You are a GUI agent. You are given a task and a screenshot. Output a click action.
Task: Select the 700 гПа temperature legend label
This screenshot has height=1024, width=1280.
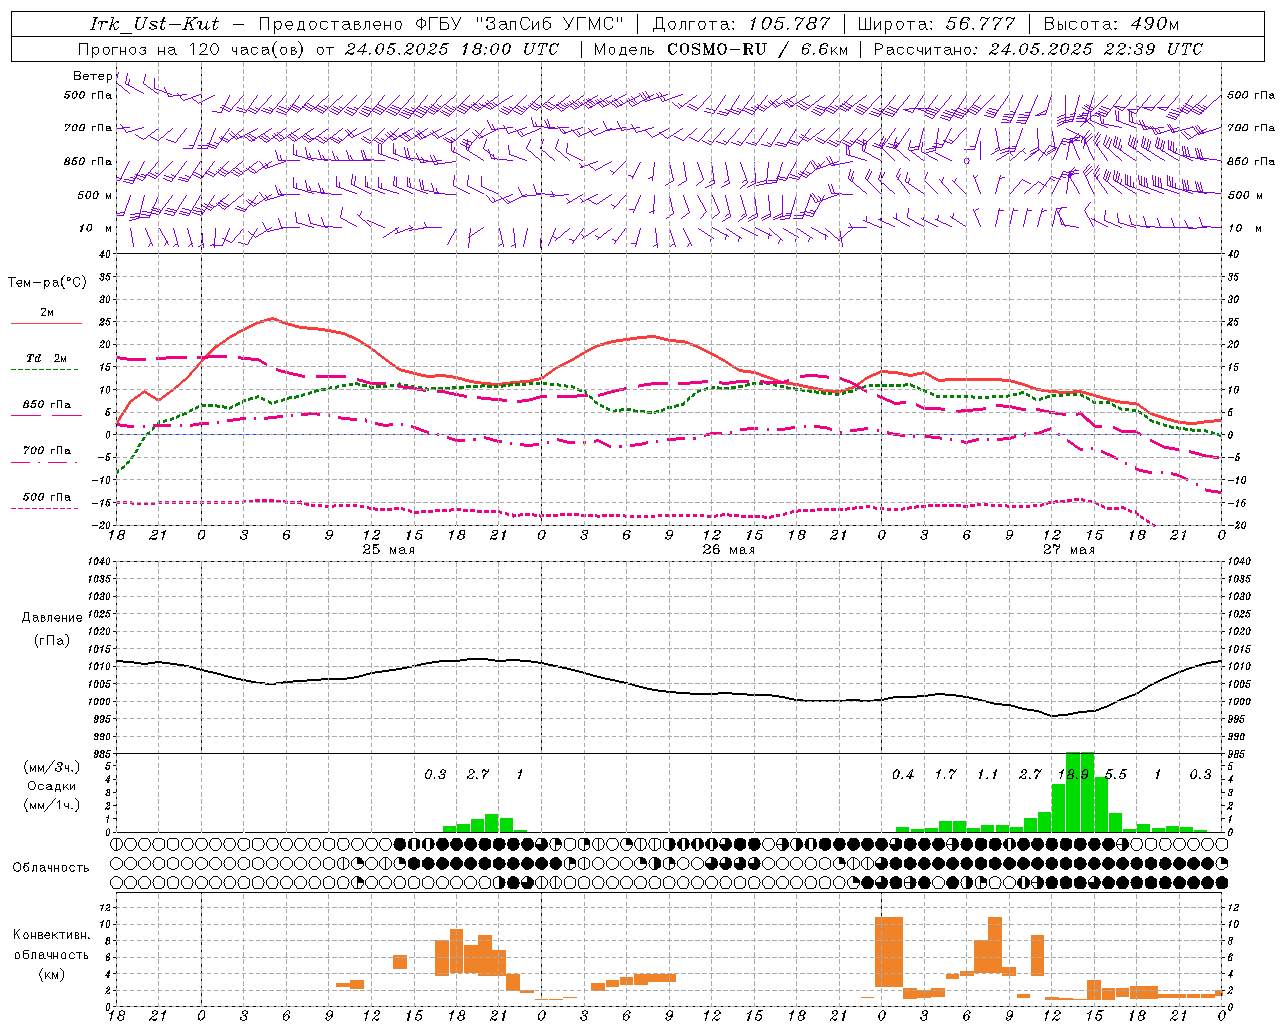[x=47, y=450]
